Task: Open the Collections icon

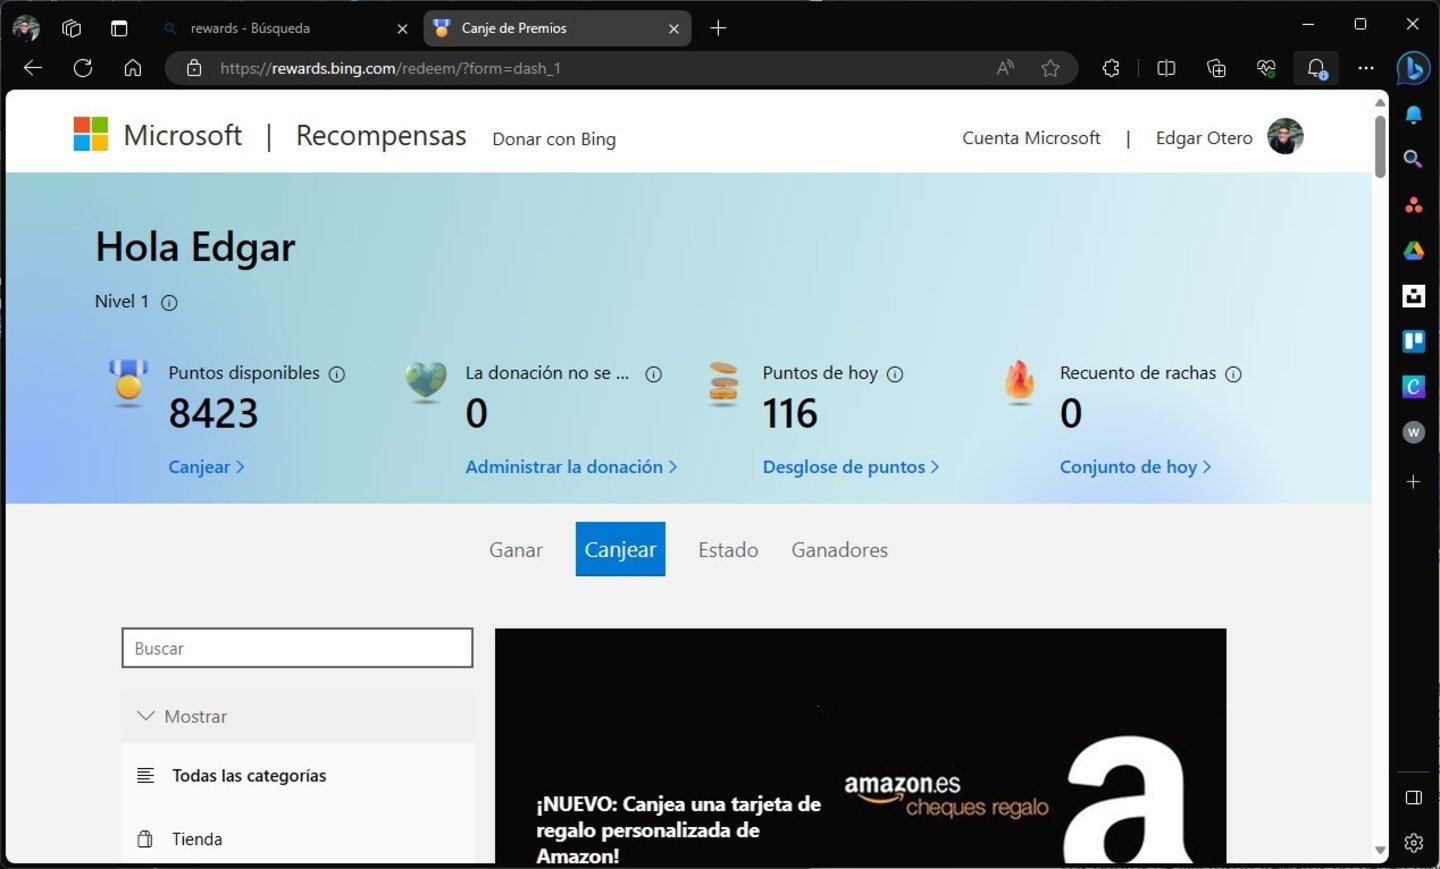Action: (x=1216, y=68)
